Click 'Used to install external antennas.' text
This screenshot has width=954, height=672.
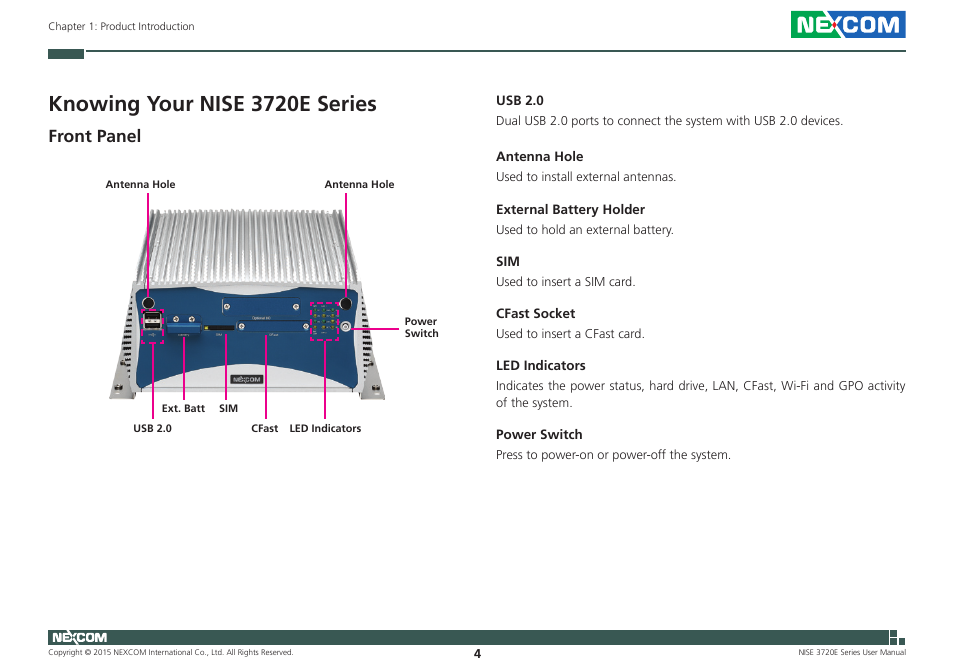(586, 176)
